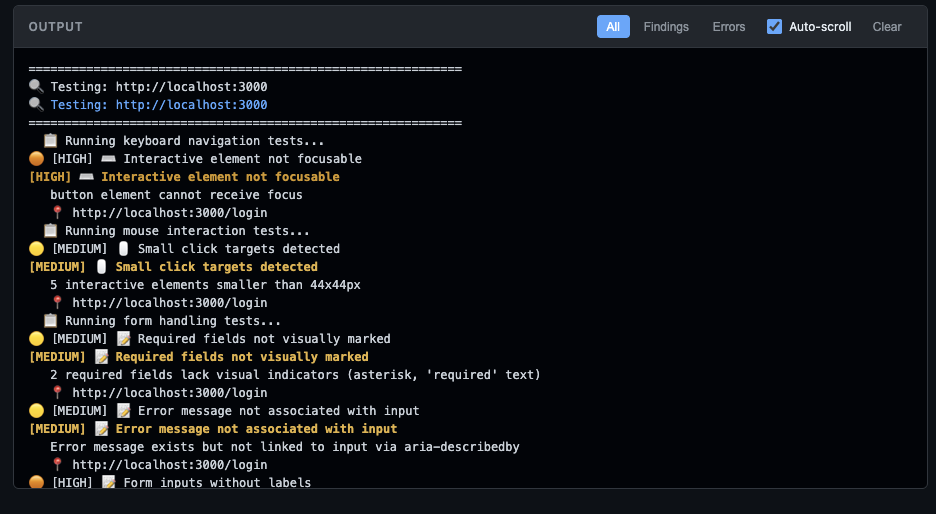Clear the output log
This screenshot has width=936, height=514.
point(886,27)
